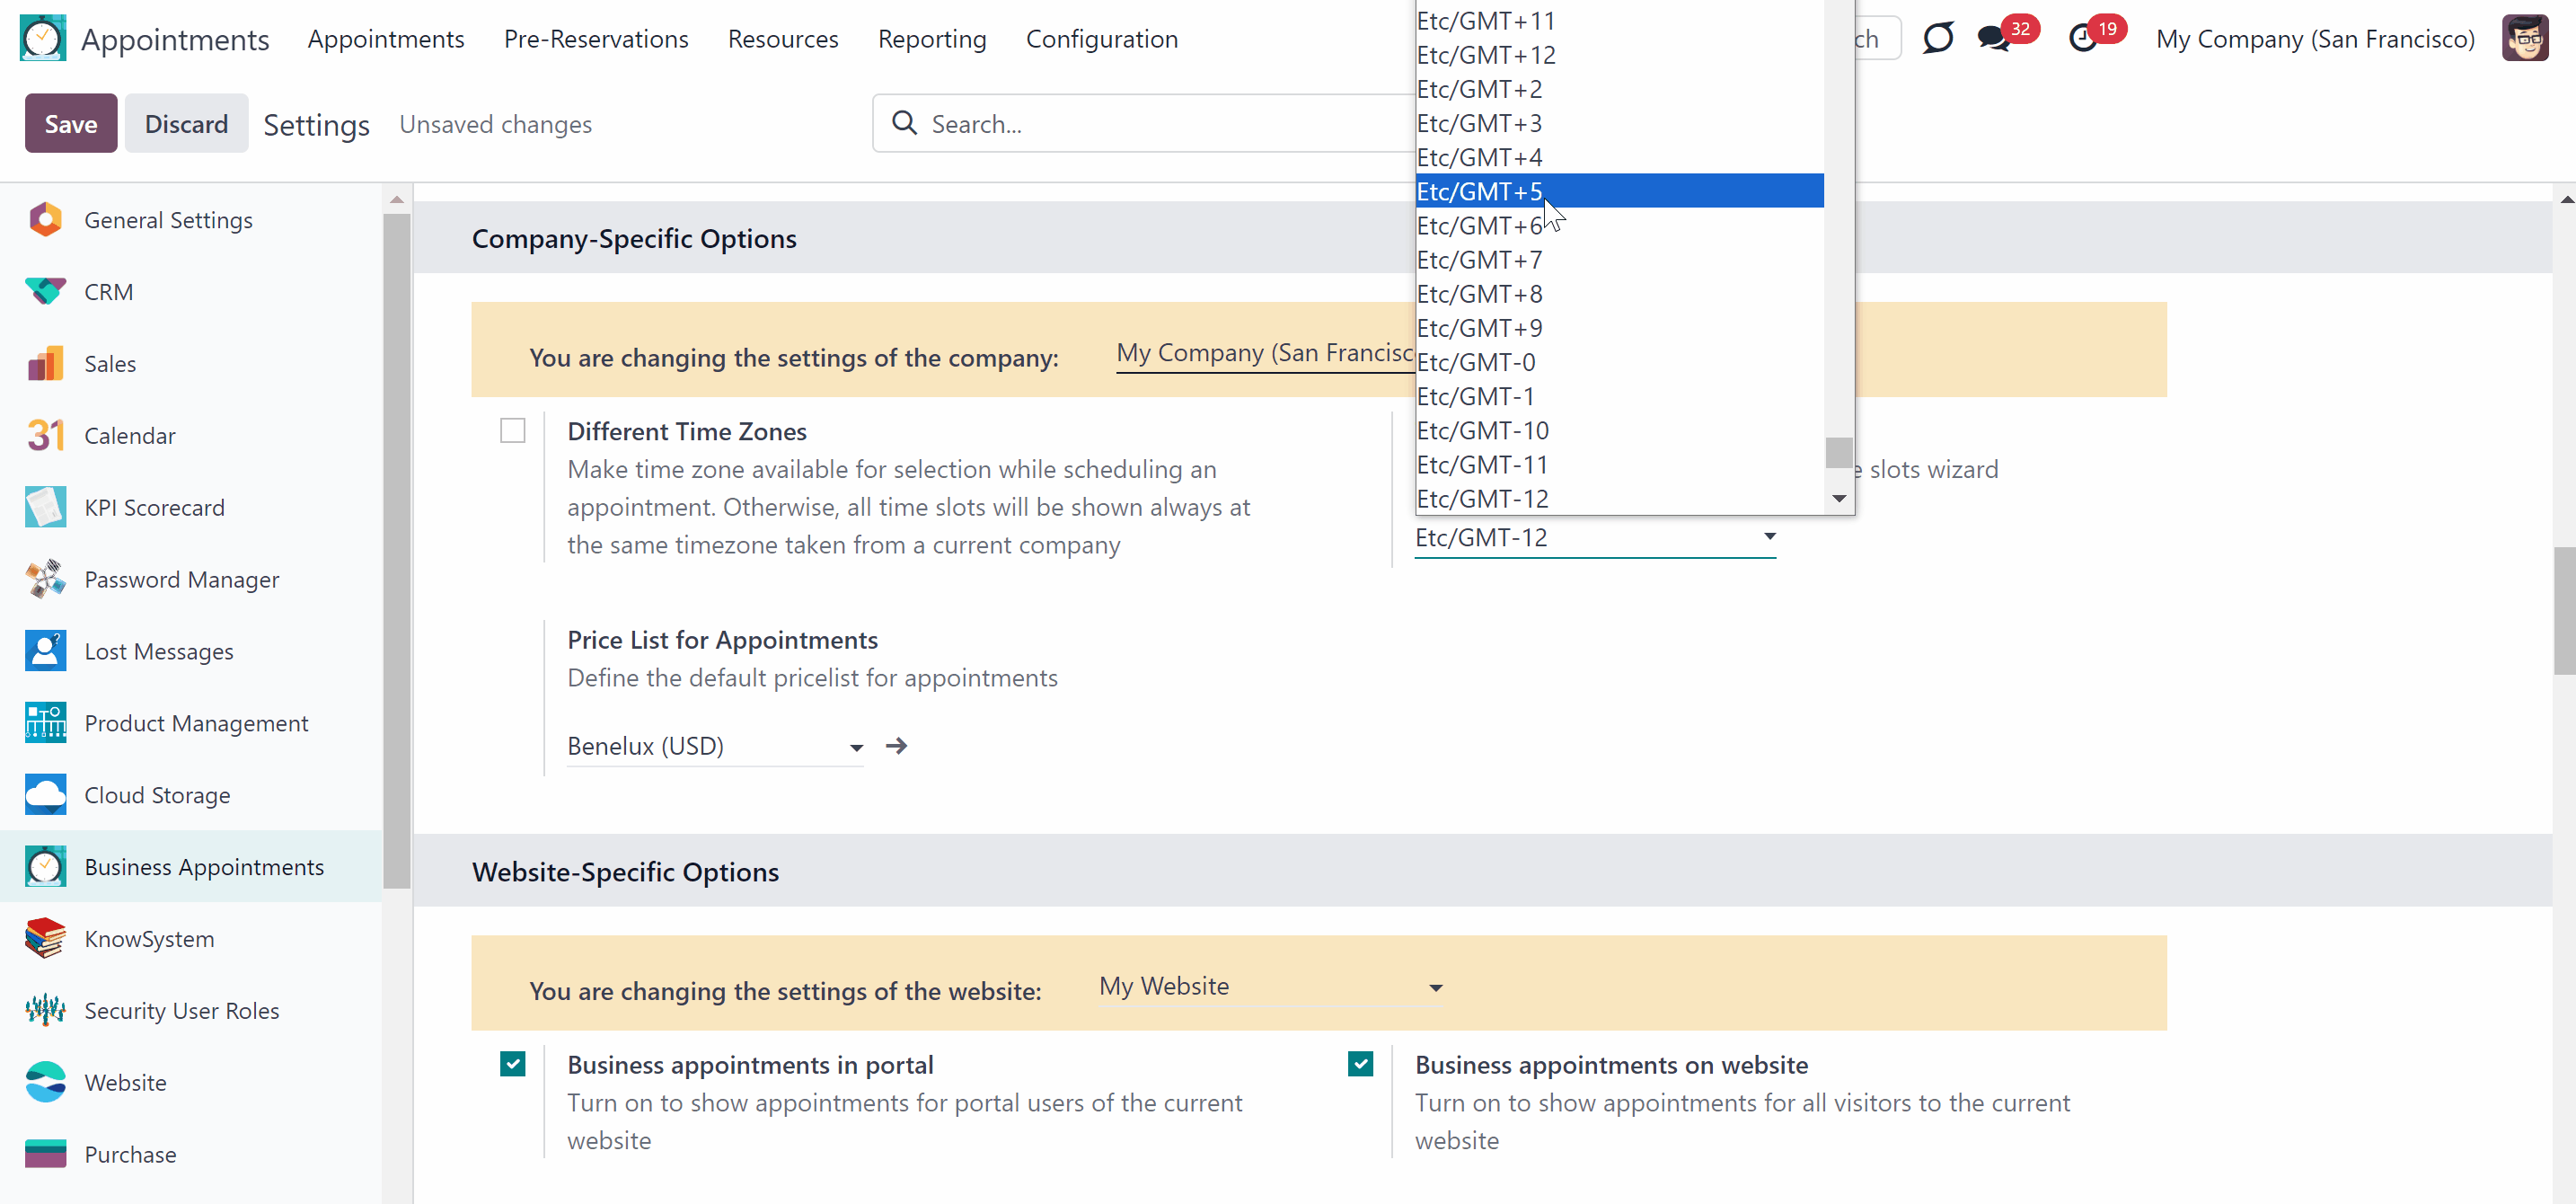Open Cloud Storage settings section
2576x1204 pixels.
click(191, 795)
